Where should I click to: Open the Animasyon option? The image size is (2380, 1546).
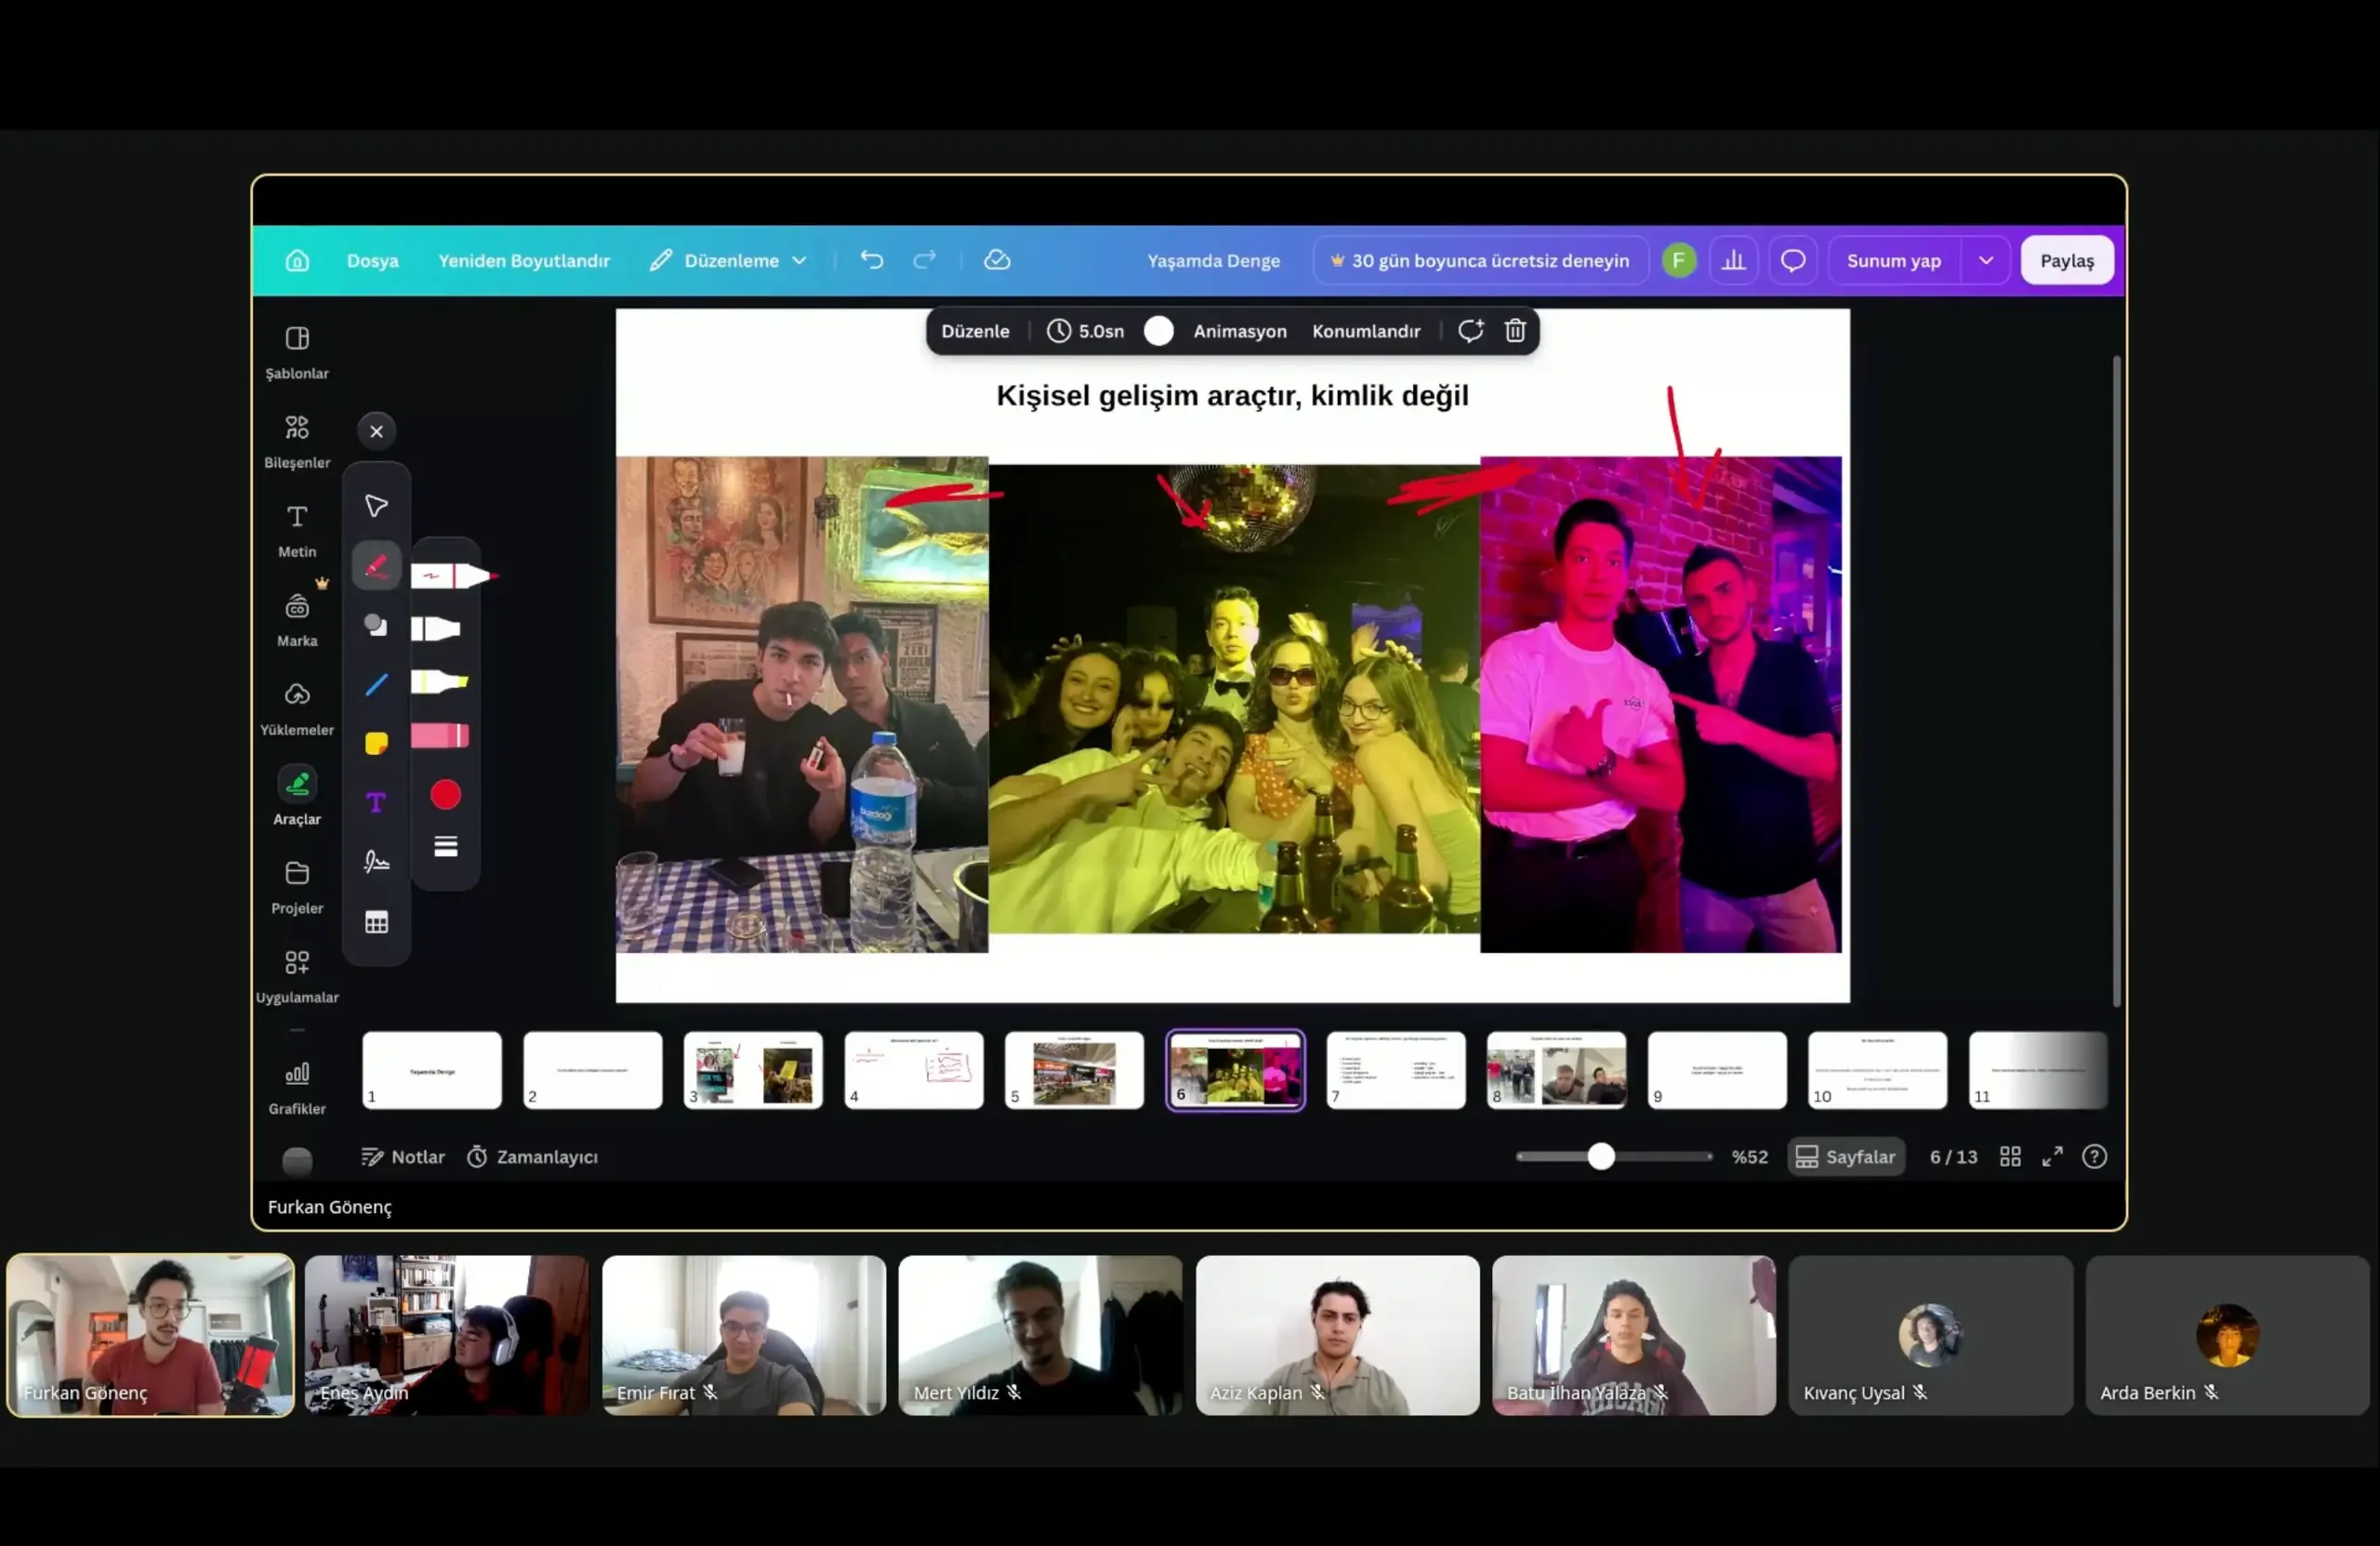1240,331
